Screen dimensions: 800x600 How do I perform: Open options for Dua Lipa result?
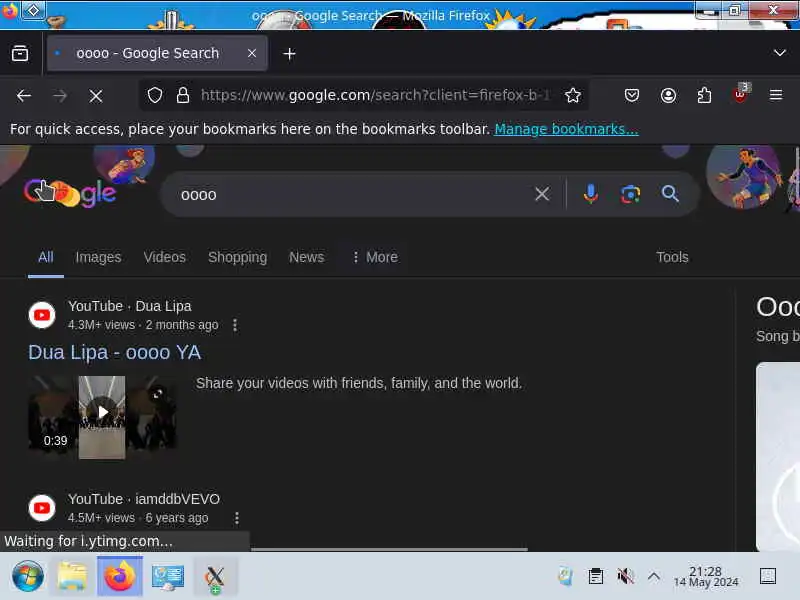[235, 325]
